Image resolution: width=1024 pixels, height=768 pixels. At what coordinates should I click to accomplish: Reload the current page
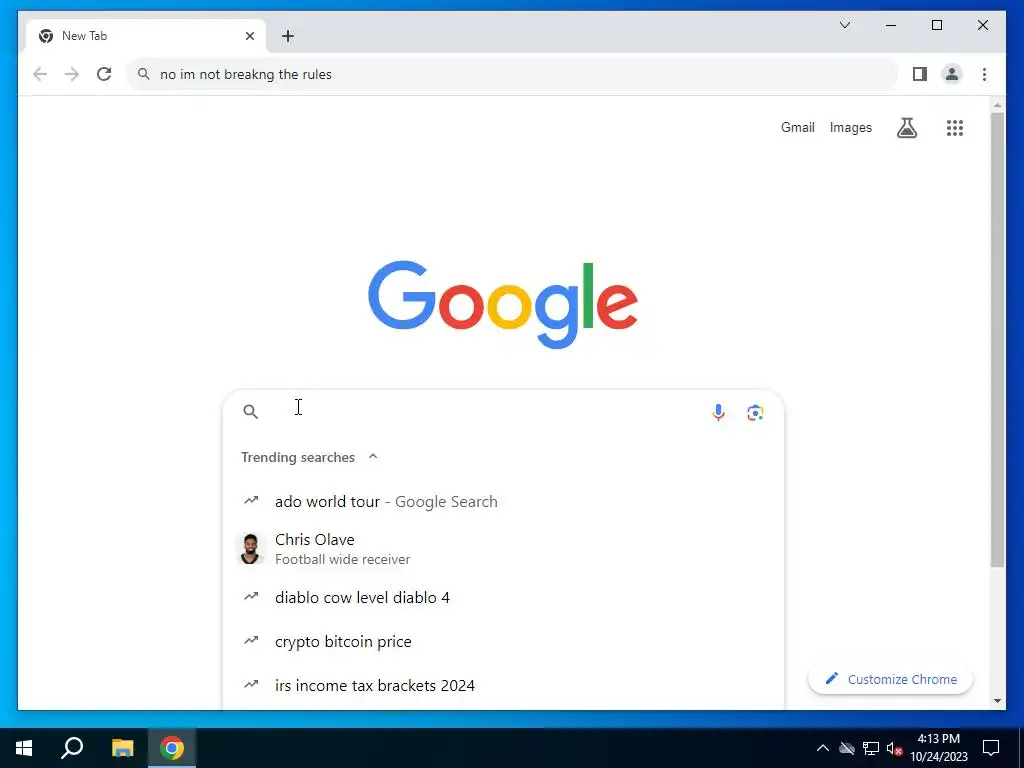pyautogui.click(x=104, y=74)
